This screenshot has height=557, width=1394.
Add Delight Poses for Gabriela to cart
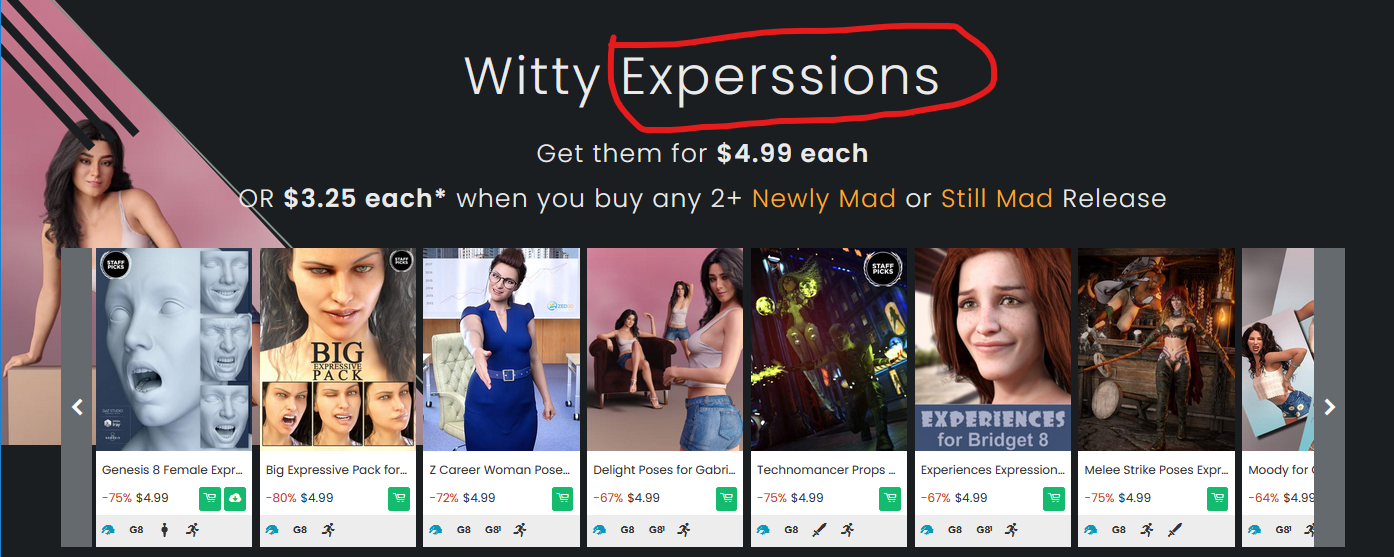coord(727,498)
